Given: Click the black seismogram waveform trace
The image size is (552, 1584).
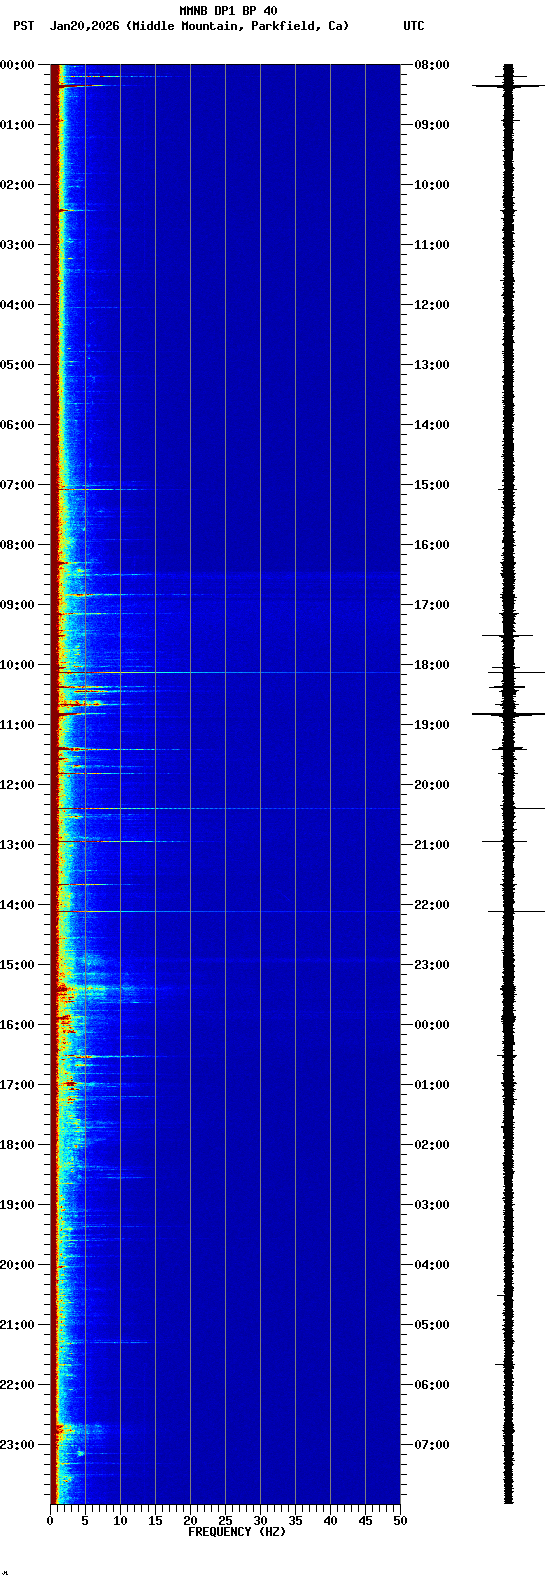Looking at the screenshot, I should [x=508, y=784].
